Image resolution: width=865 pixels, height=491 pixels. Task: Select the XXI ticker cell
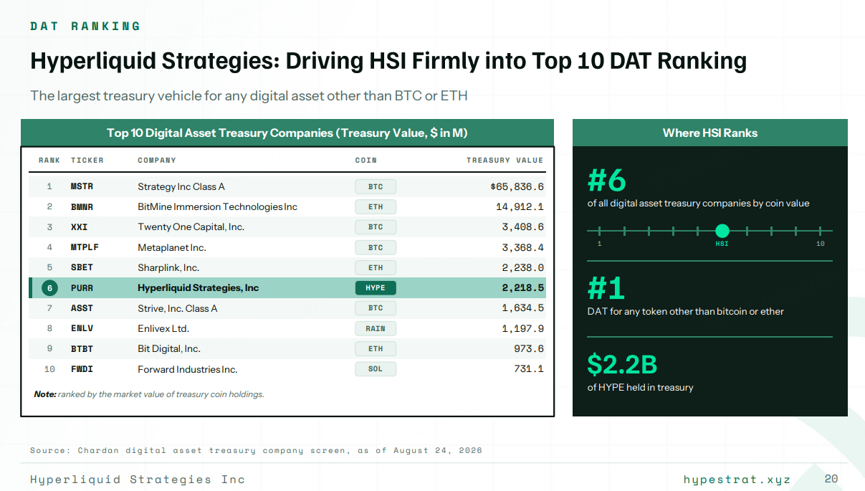(79, 227)
